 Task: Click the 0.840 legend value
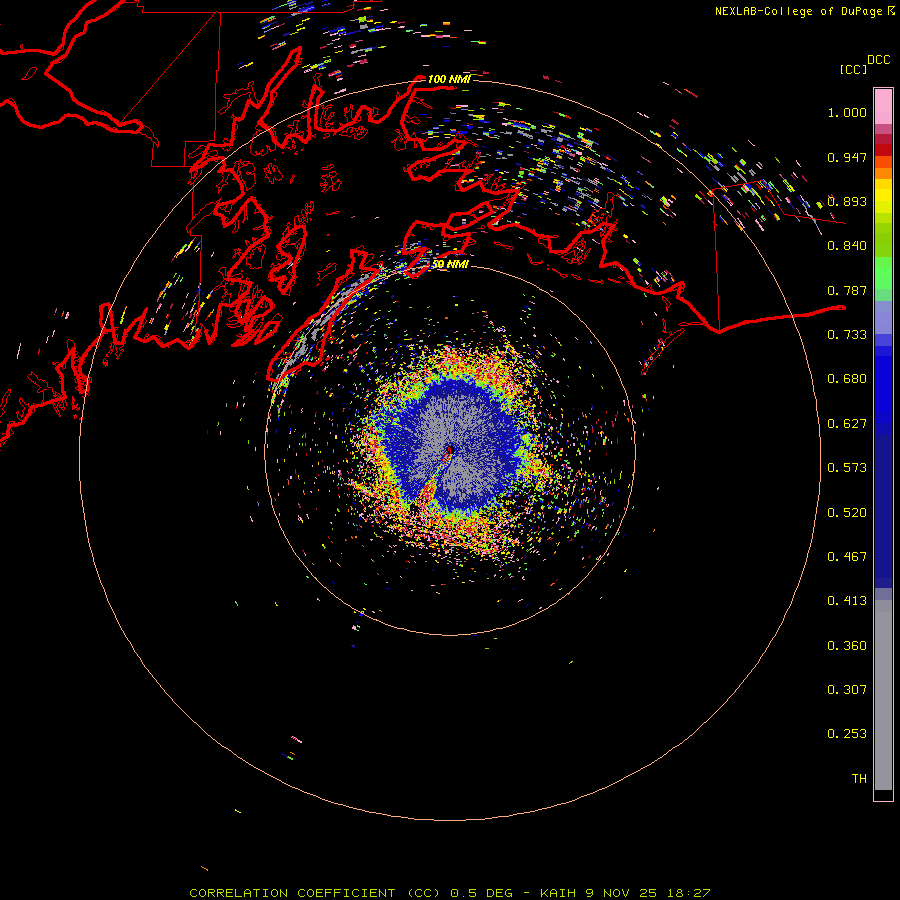coord(847,246)
